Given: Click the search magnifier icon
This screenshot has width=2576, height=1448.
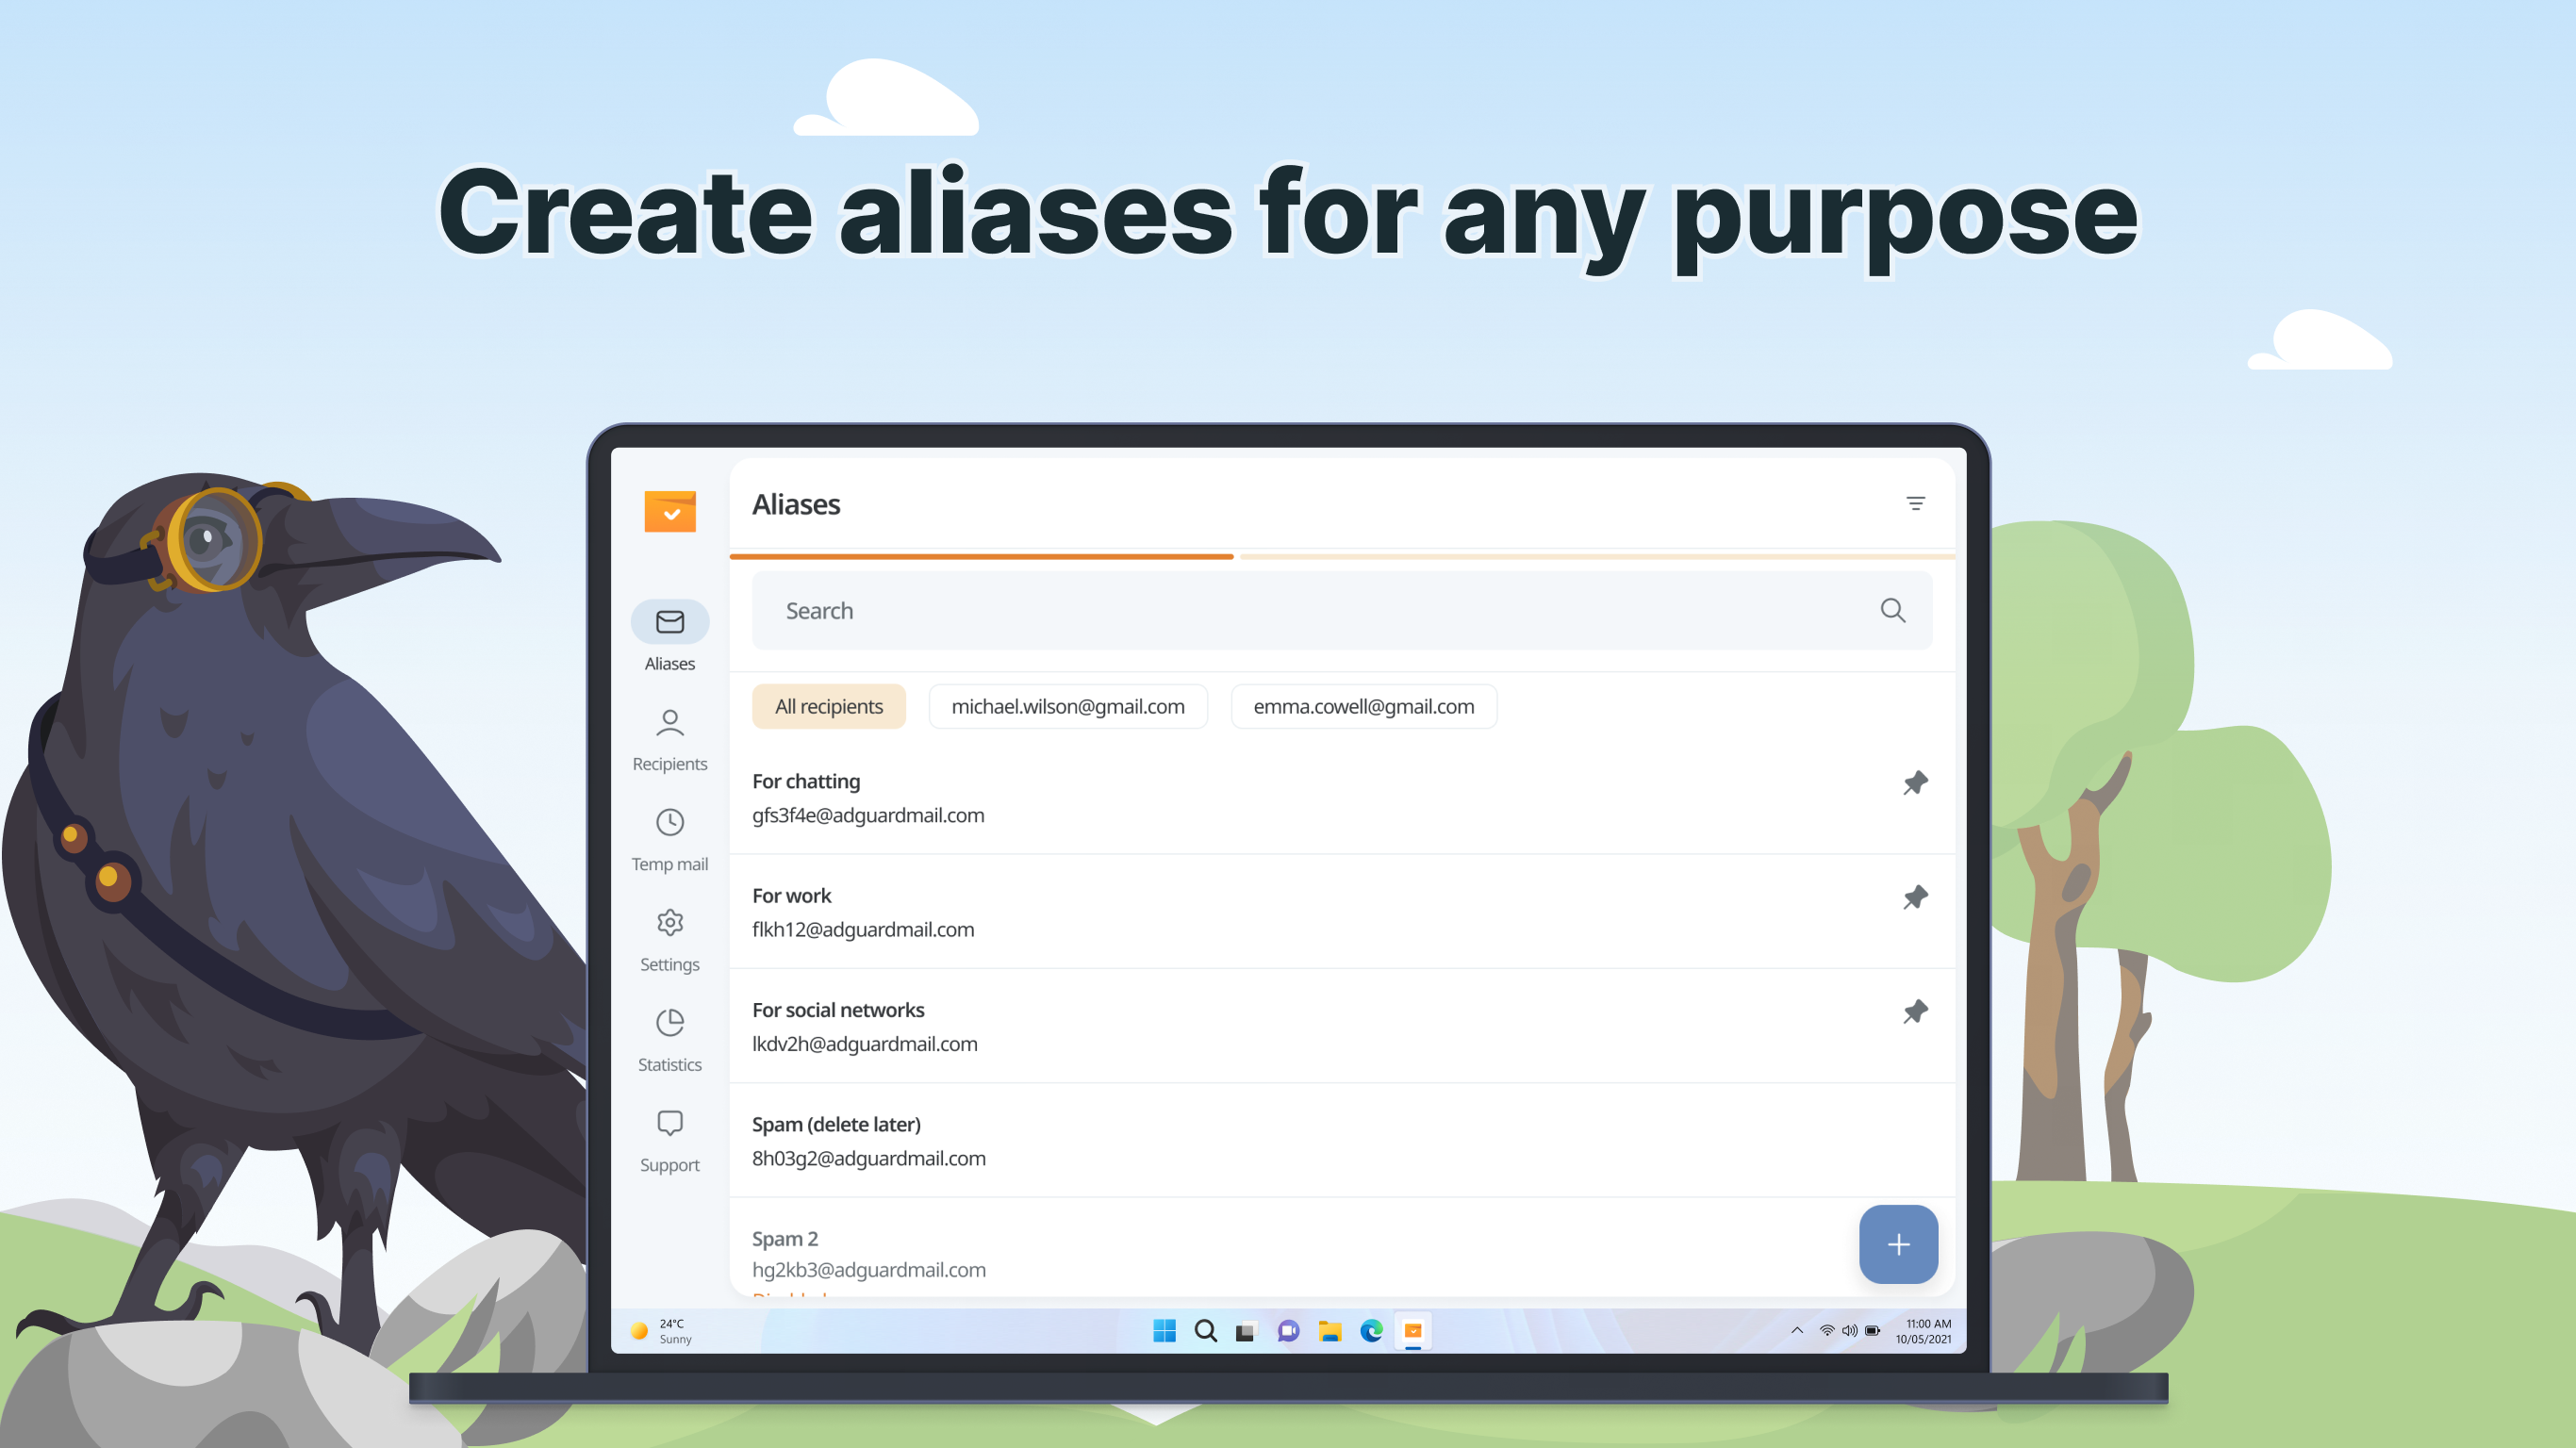Looking at the screenshot, I should 1892,610.
